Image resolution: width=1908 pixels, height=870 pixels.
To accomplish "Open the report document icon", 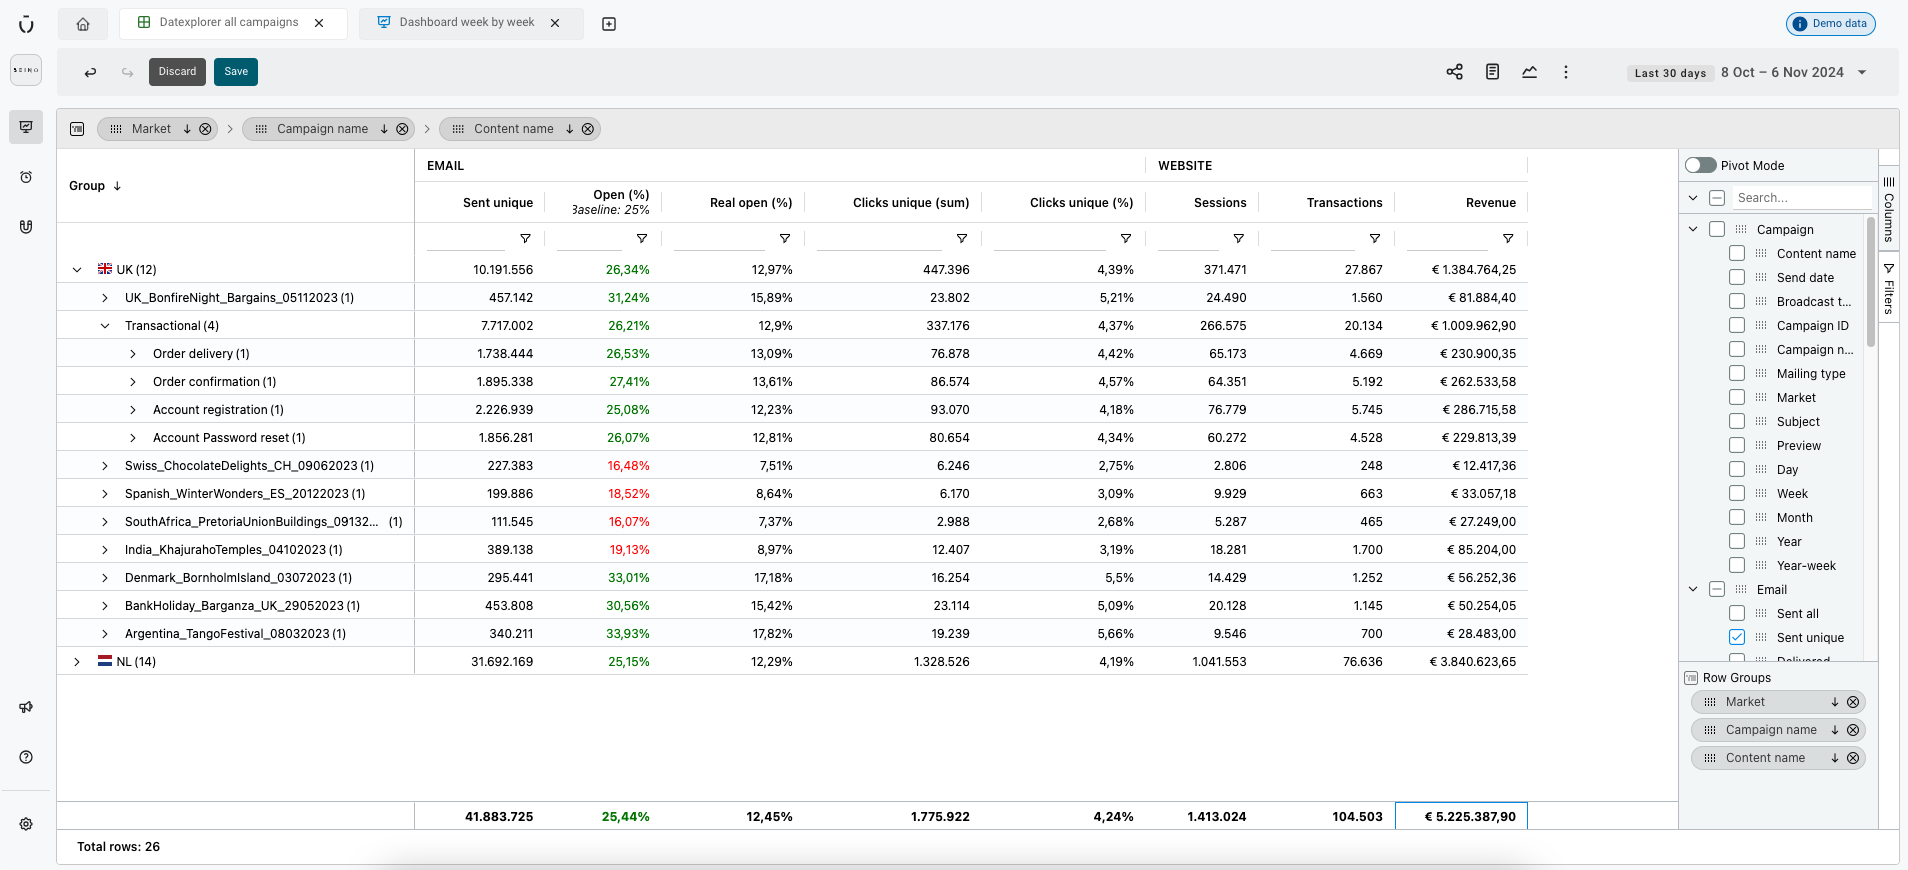I will 1492,72.
